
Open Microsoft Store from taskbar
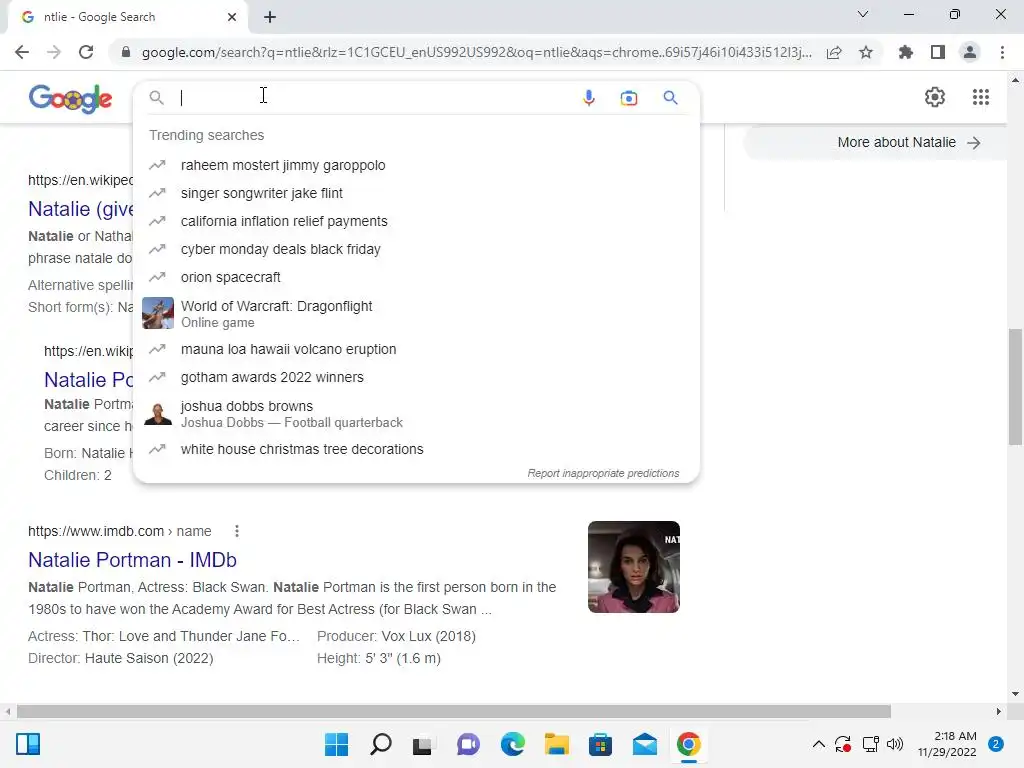point(600,744)
